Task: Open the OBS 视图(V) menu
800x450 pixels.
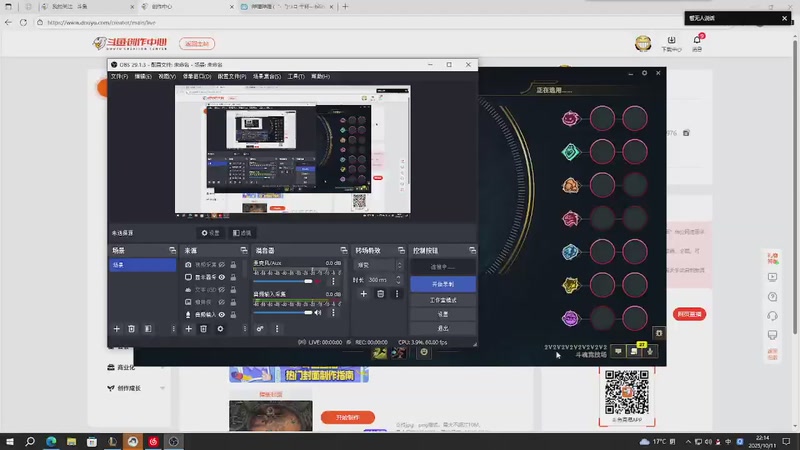Action: [x=167, y=77]
